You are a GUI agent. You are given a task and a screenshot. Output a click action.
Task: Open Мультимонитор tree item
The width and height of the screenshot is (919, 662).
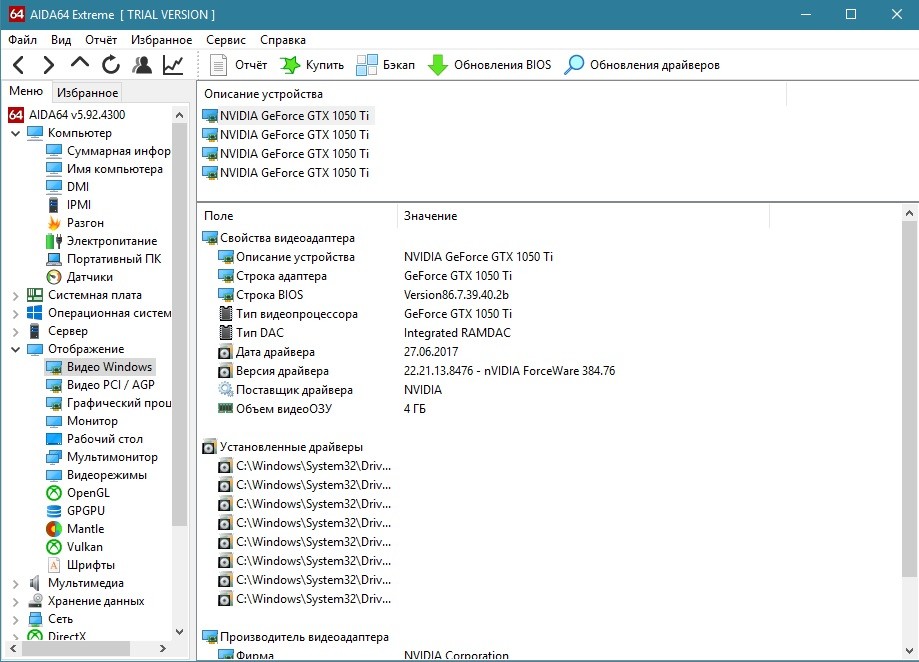coord(102,456)
